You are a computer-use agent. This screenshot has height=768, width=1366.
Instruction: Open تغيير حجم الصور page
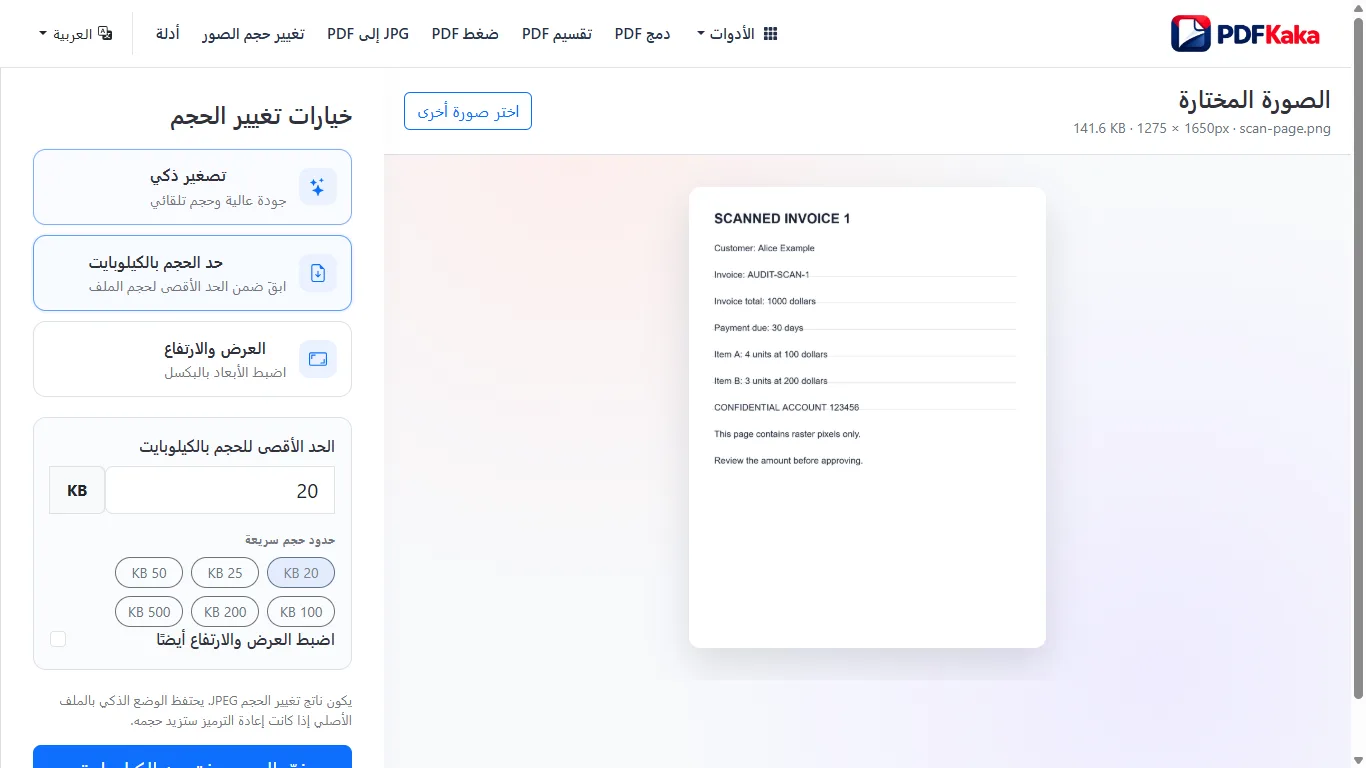point(253,34)
